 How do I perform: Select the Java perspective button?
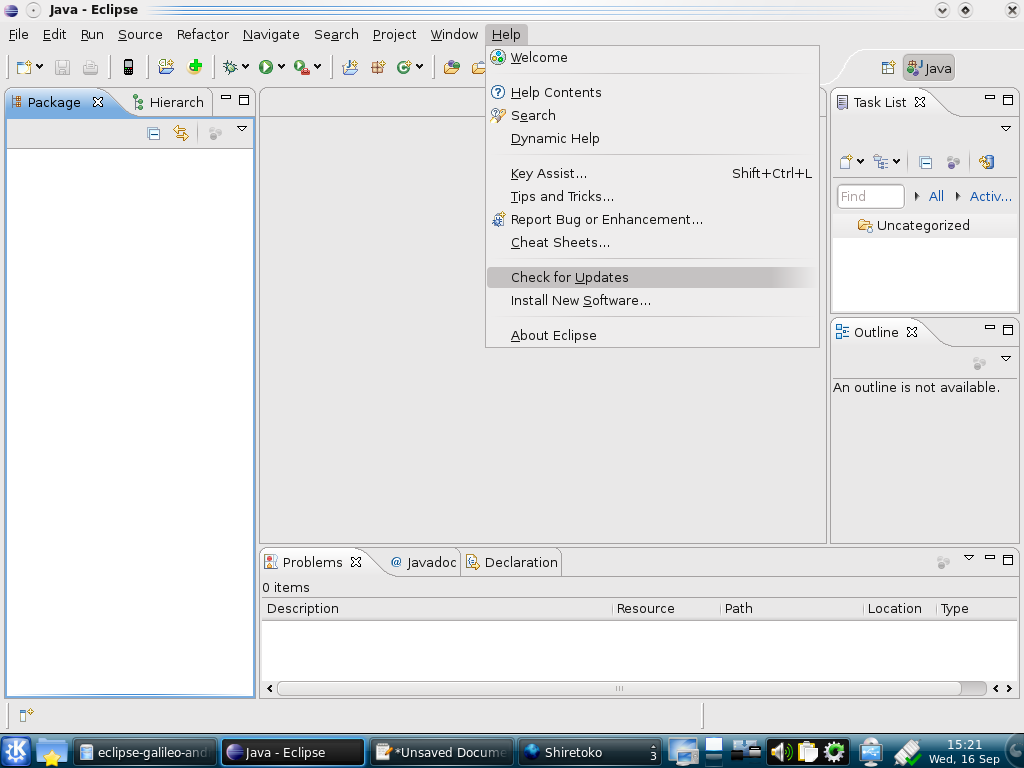[929, 68]
